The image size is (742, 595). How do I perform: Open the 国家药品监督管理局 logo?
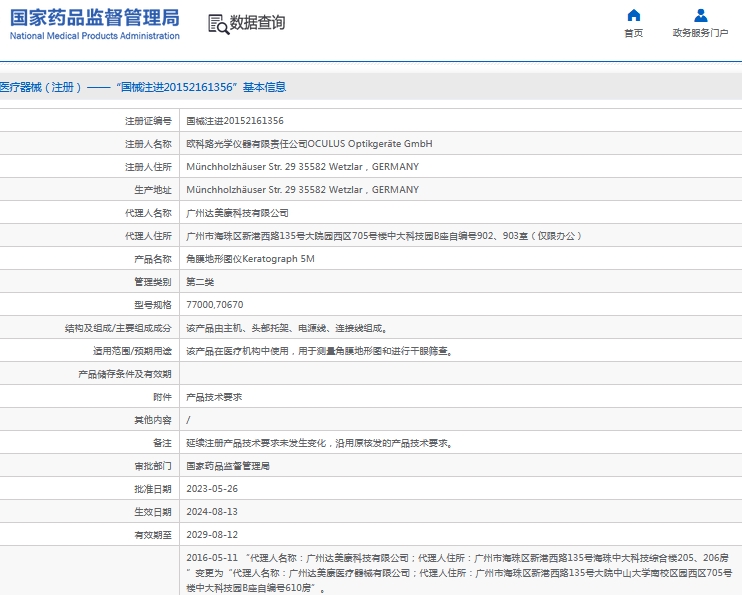coord(95,25)
